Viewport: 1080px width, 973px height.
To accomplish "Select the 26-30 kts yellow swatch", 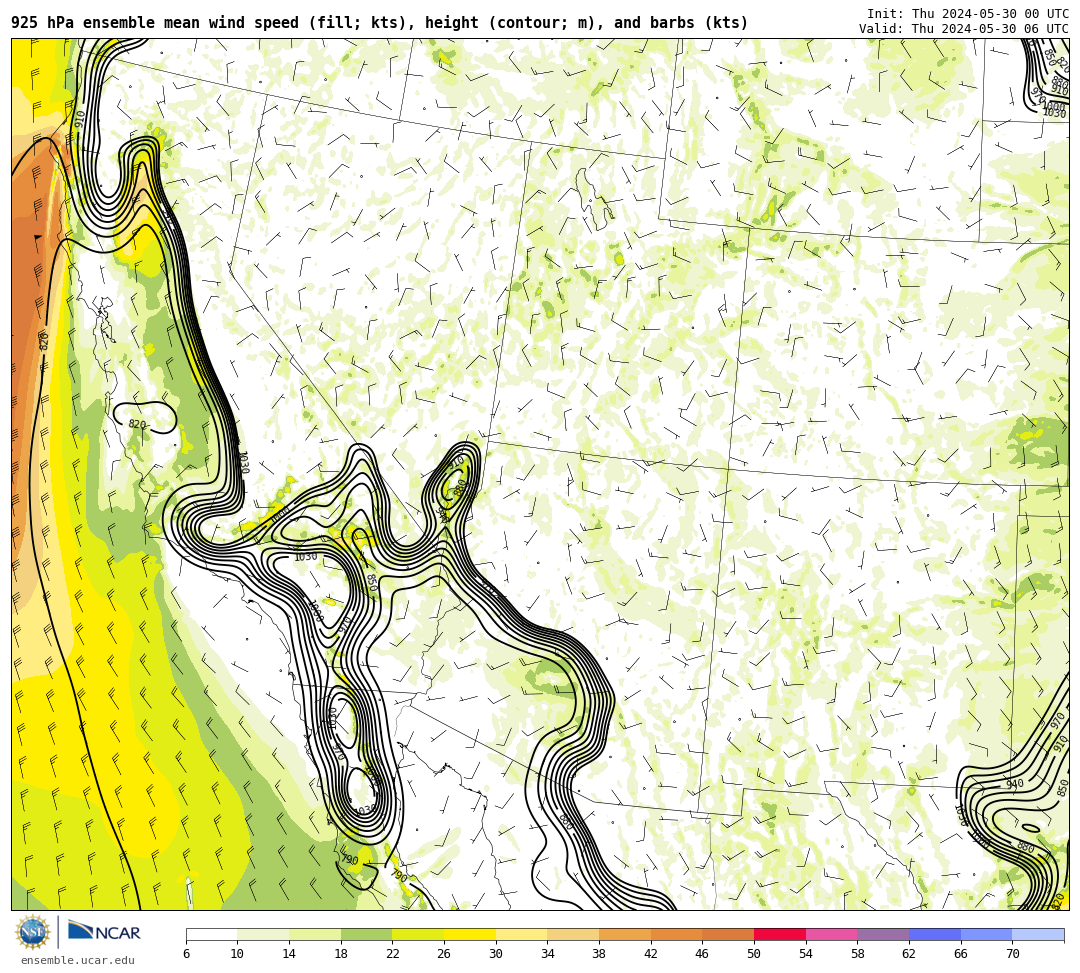I will click(470, 934).
